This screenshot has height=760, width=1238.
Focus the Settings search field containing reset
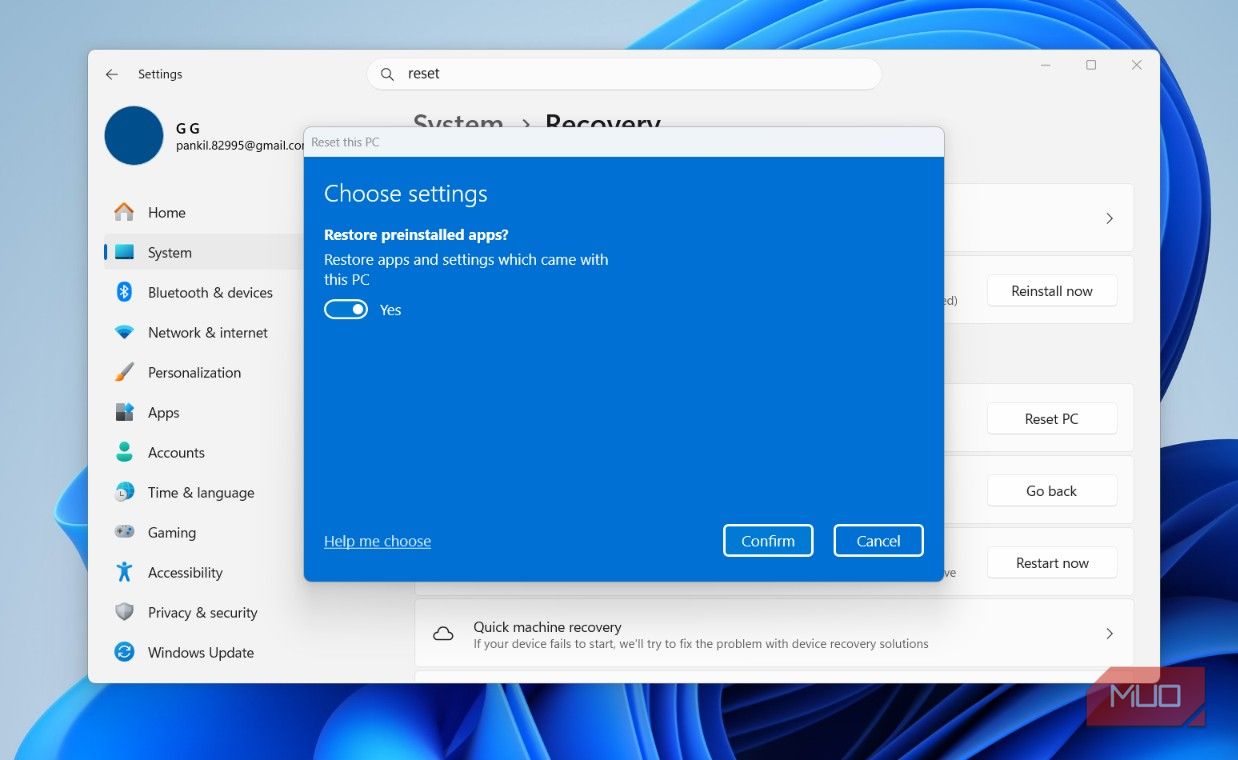(624, 74)
